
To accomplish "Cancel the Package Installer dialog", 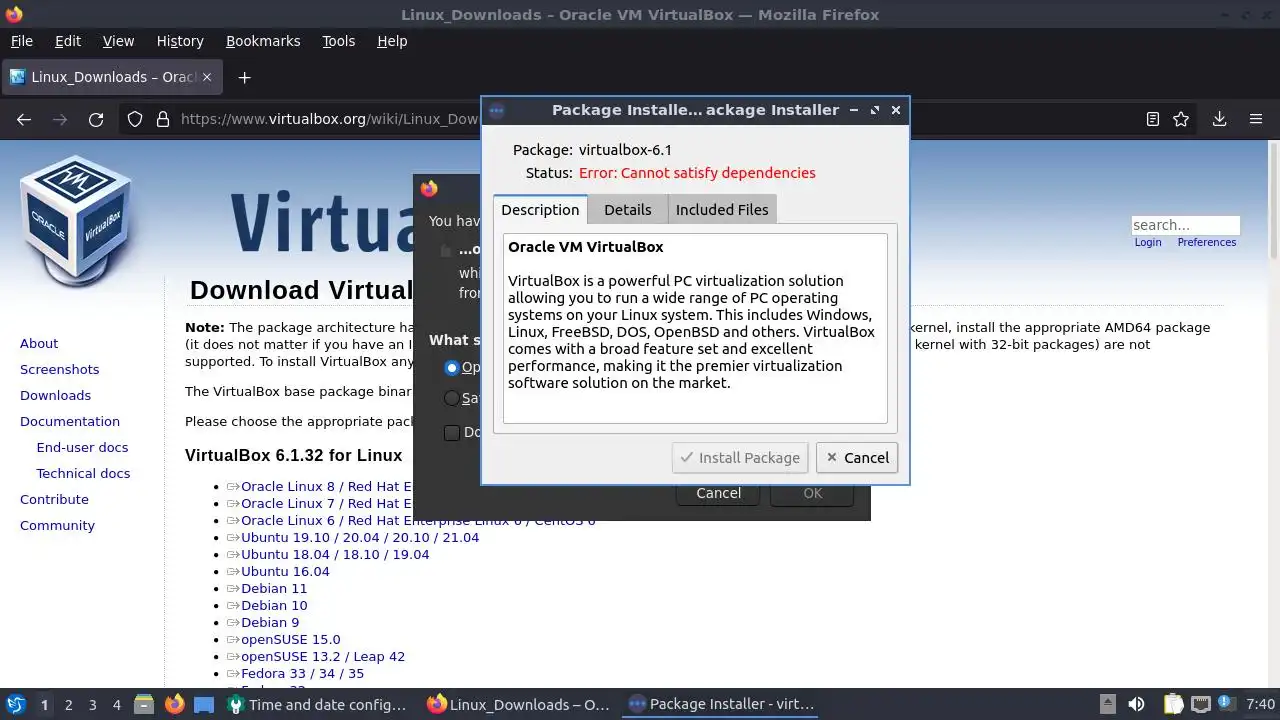I will (857, 457).
